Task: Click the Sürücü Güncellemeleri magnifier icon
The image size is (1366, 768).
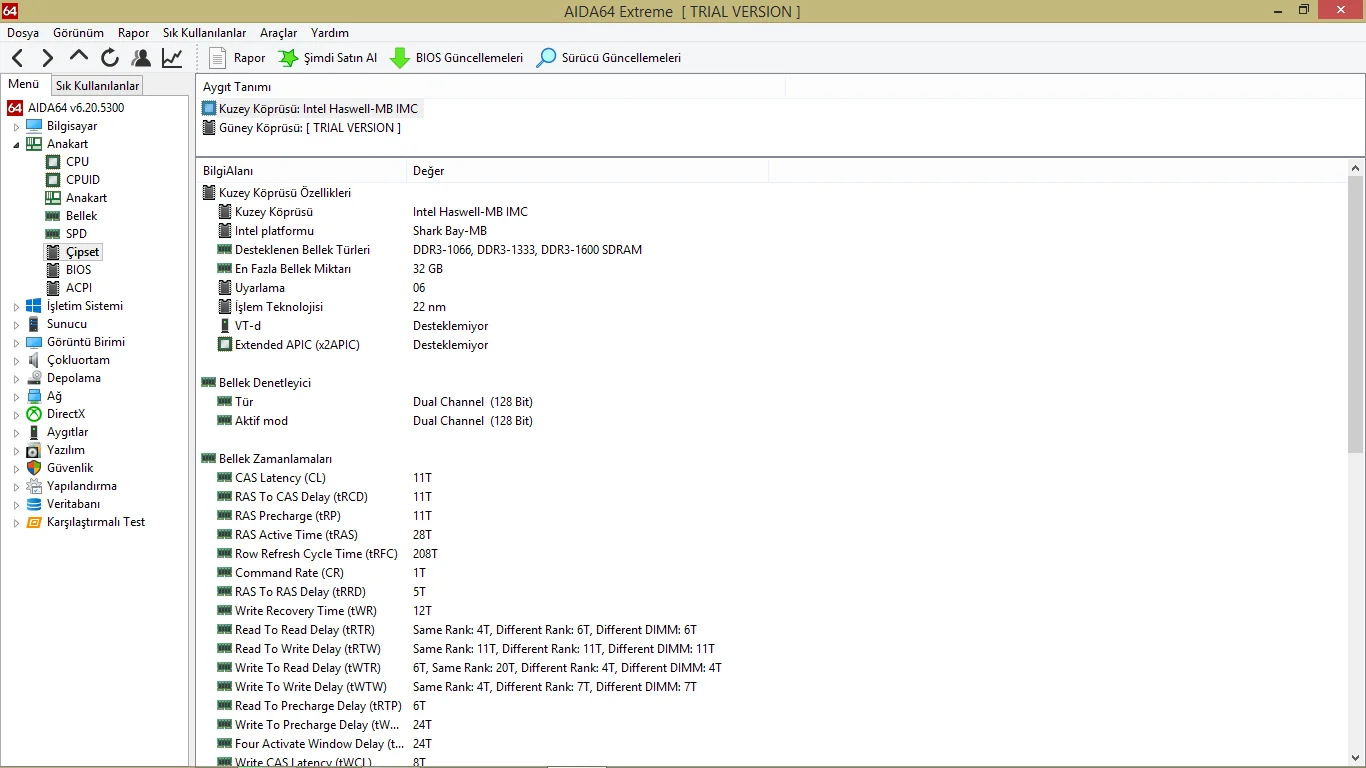Action: point(546,58)
